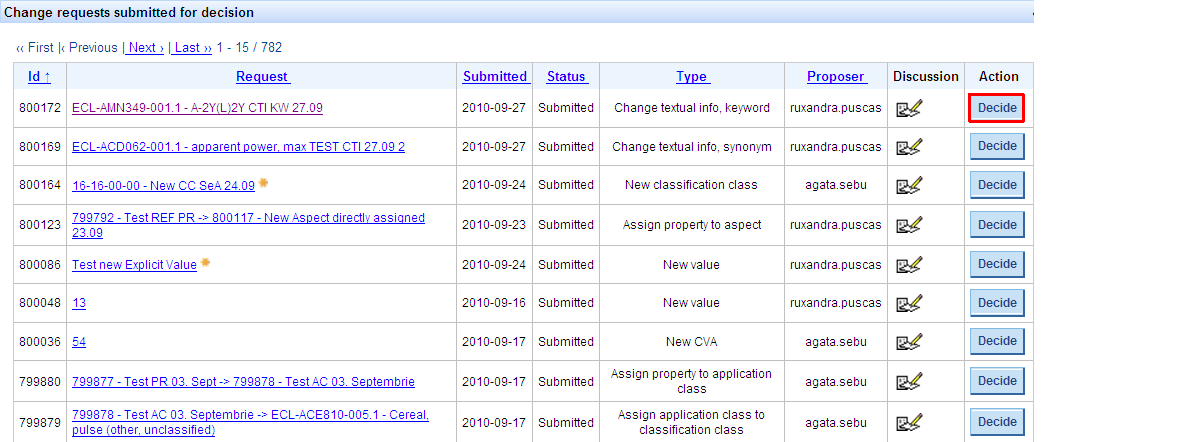Sort table by Id column
Image resolution: width=1187 pixels, height=442 pixels.
[39, 77]
